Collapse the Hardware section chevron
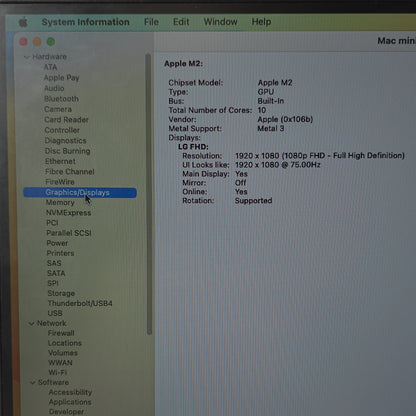Image resolution: width=416 pixels, height=416 pixels. pos(27,57)
